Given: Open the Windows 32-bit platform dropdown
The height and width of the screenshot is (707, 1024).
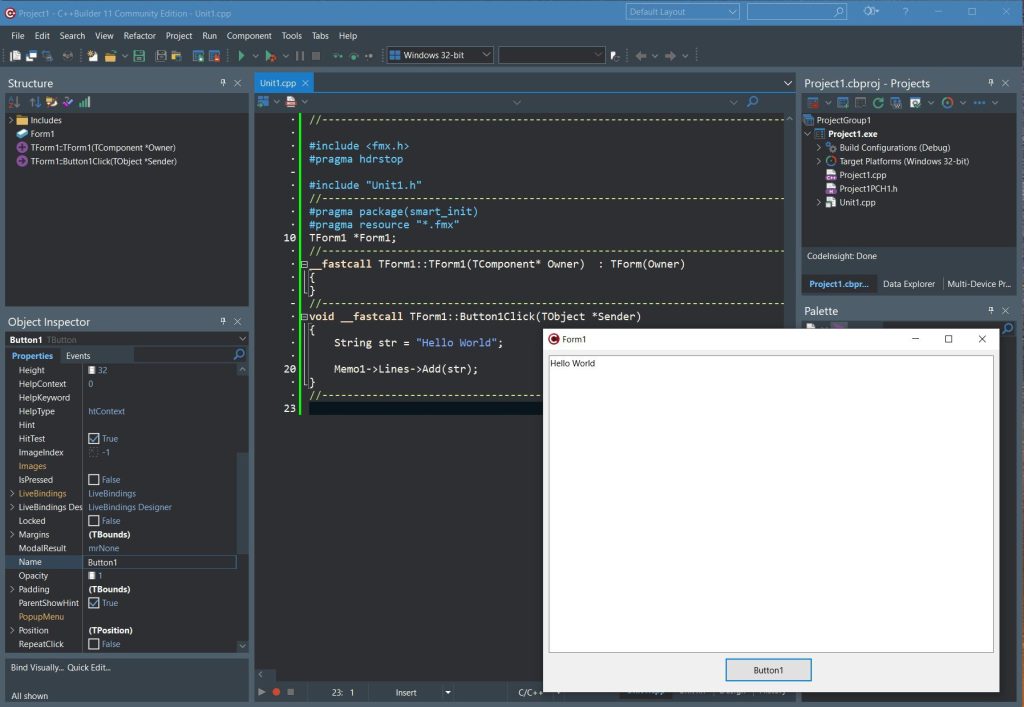Looking at the screenshot, I should (486, 55).
